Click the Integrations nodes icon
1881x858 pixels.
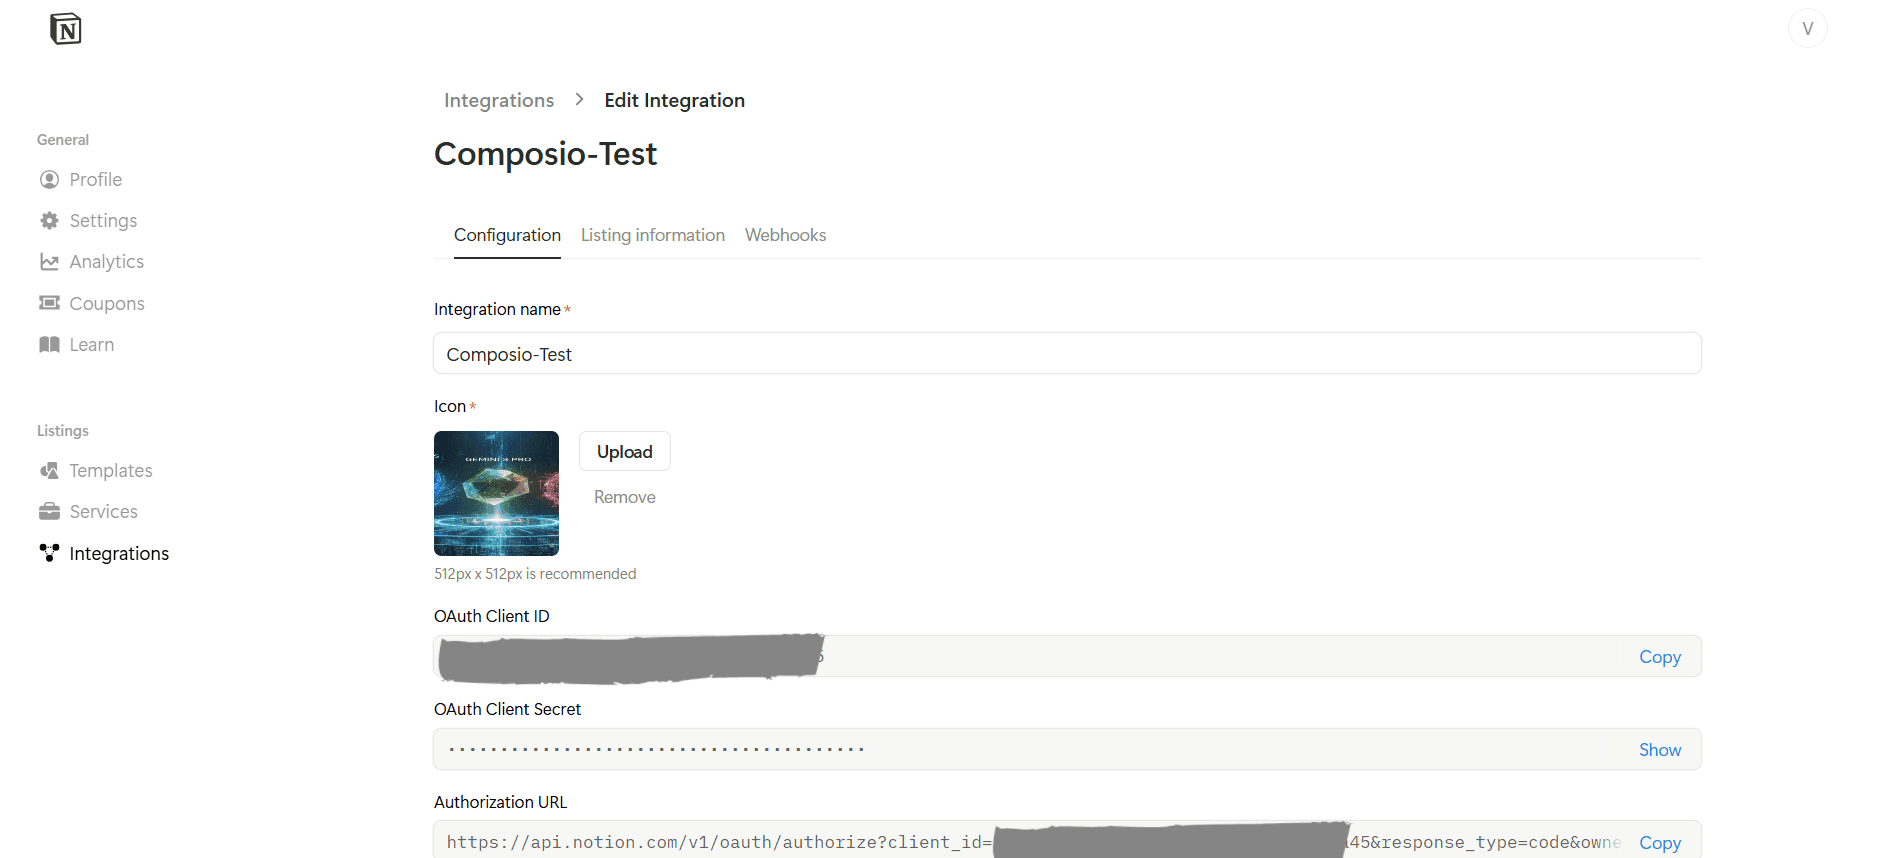(x=49, y=553)
